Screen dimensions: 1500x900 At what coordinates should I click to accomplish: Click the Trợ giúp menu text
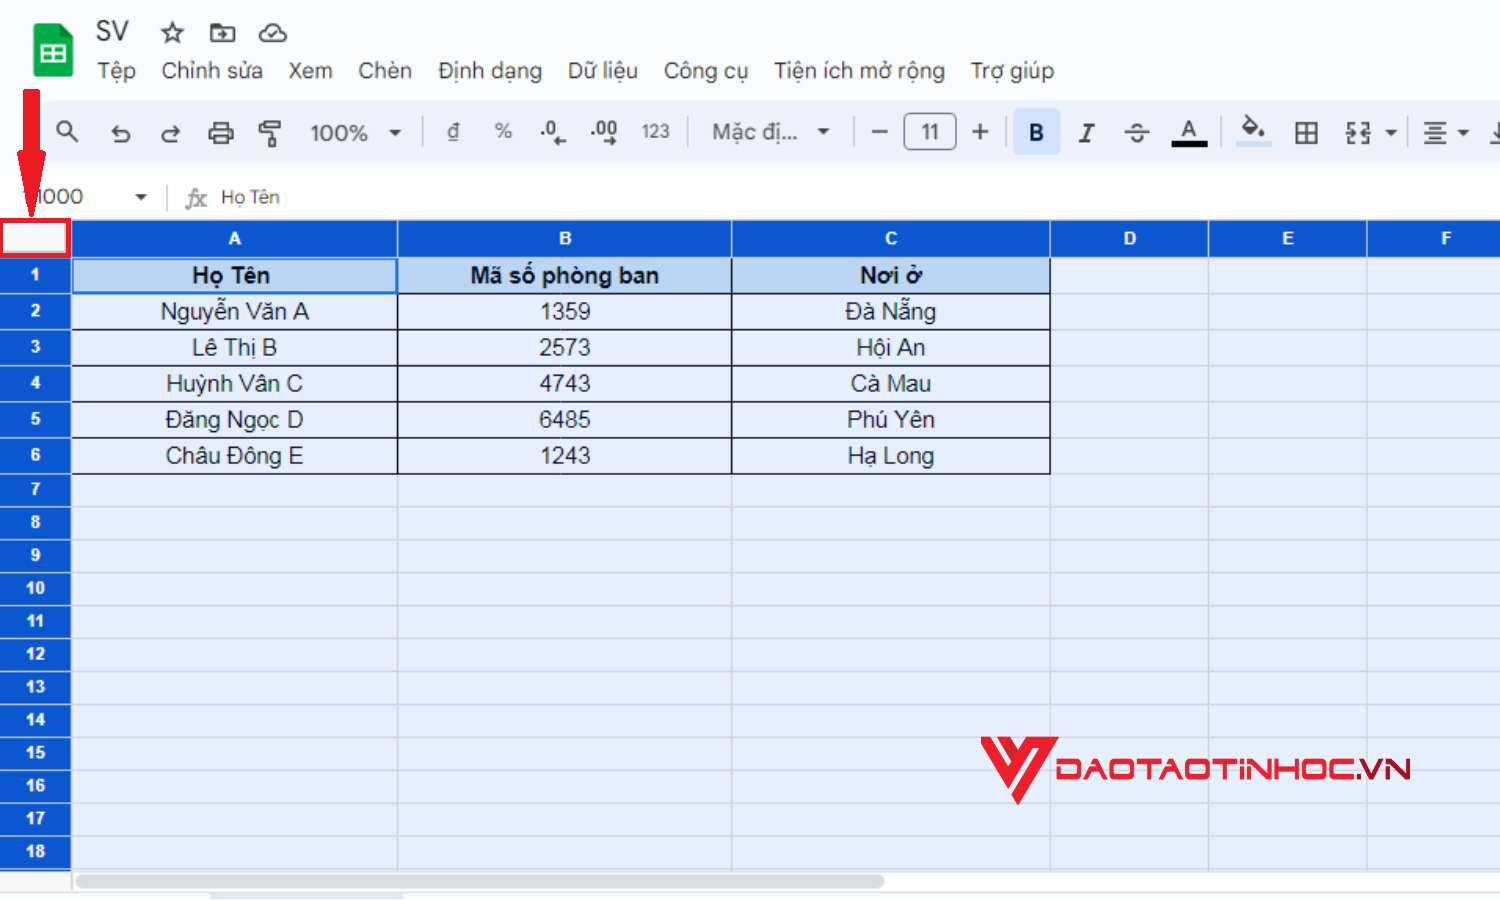(1012, 70)
